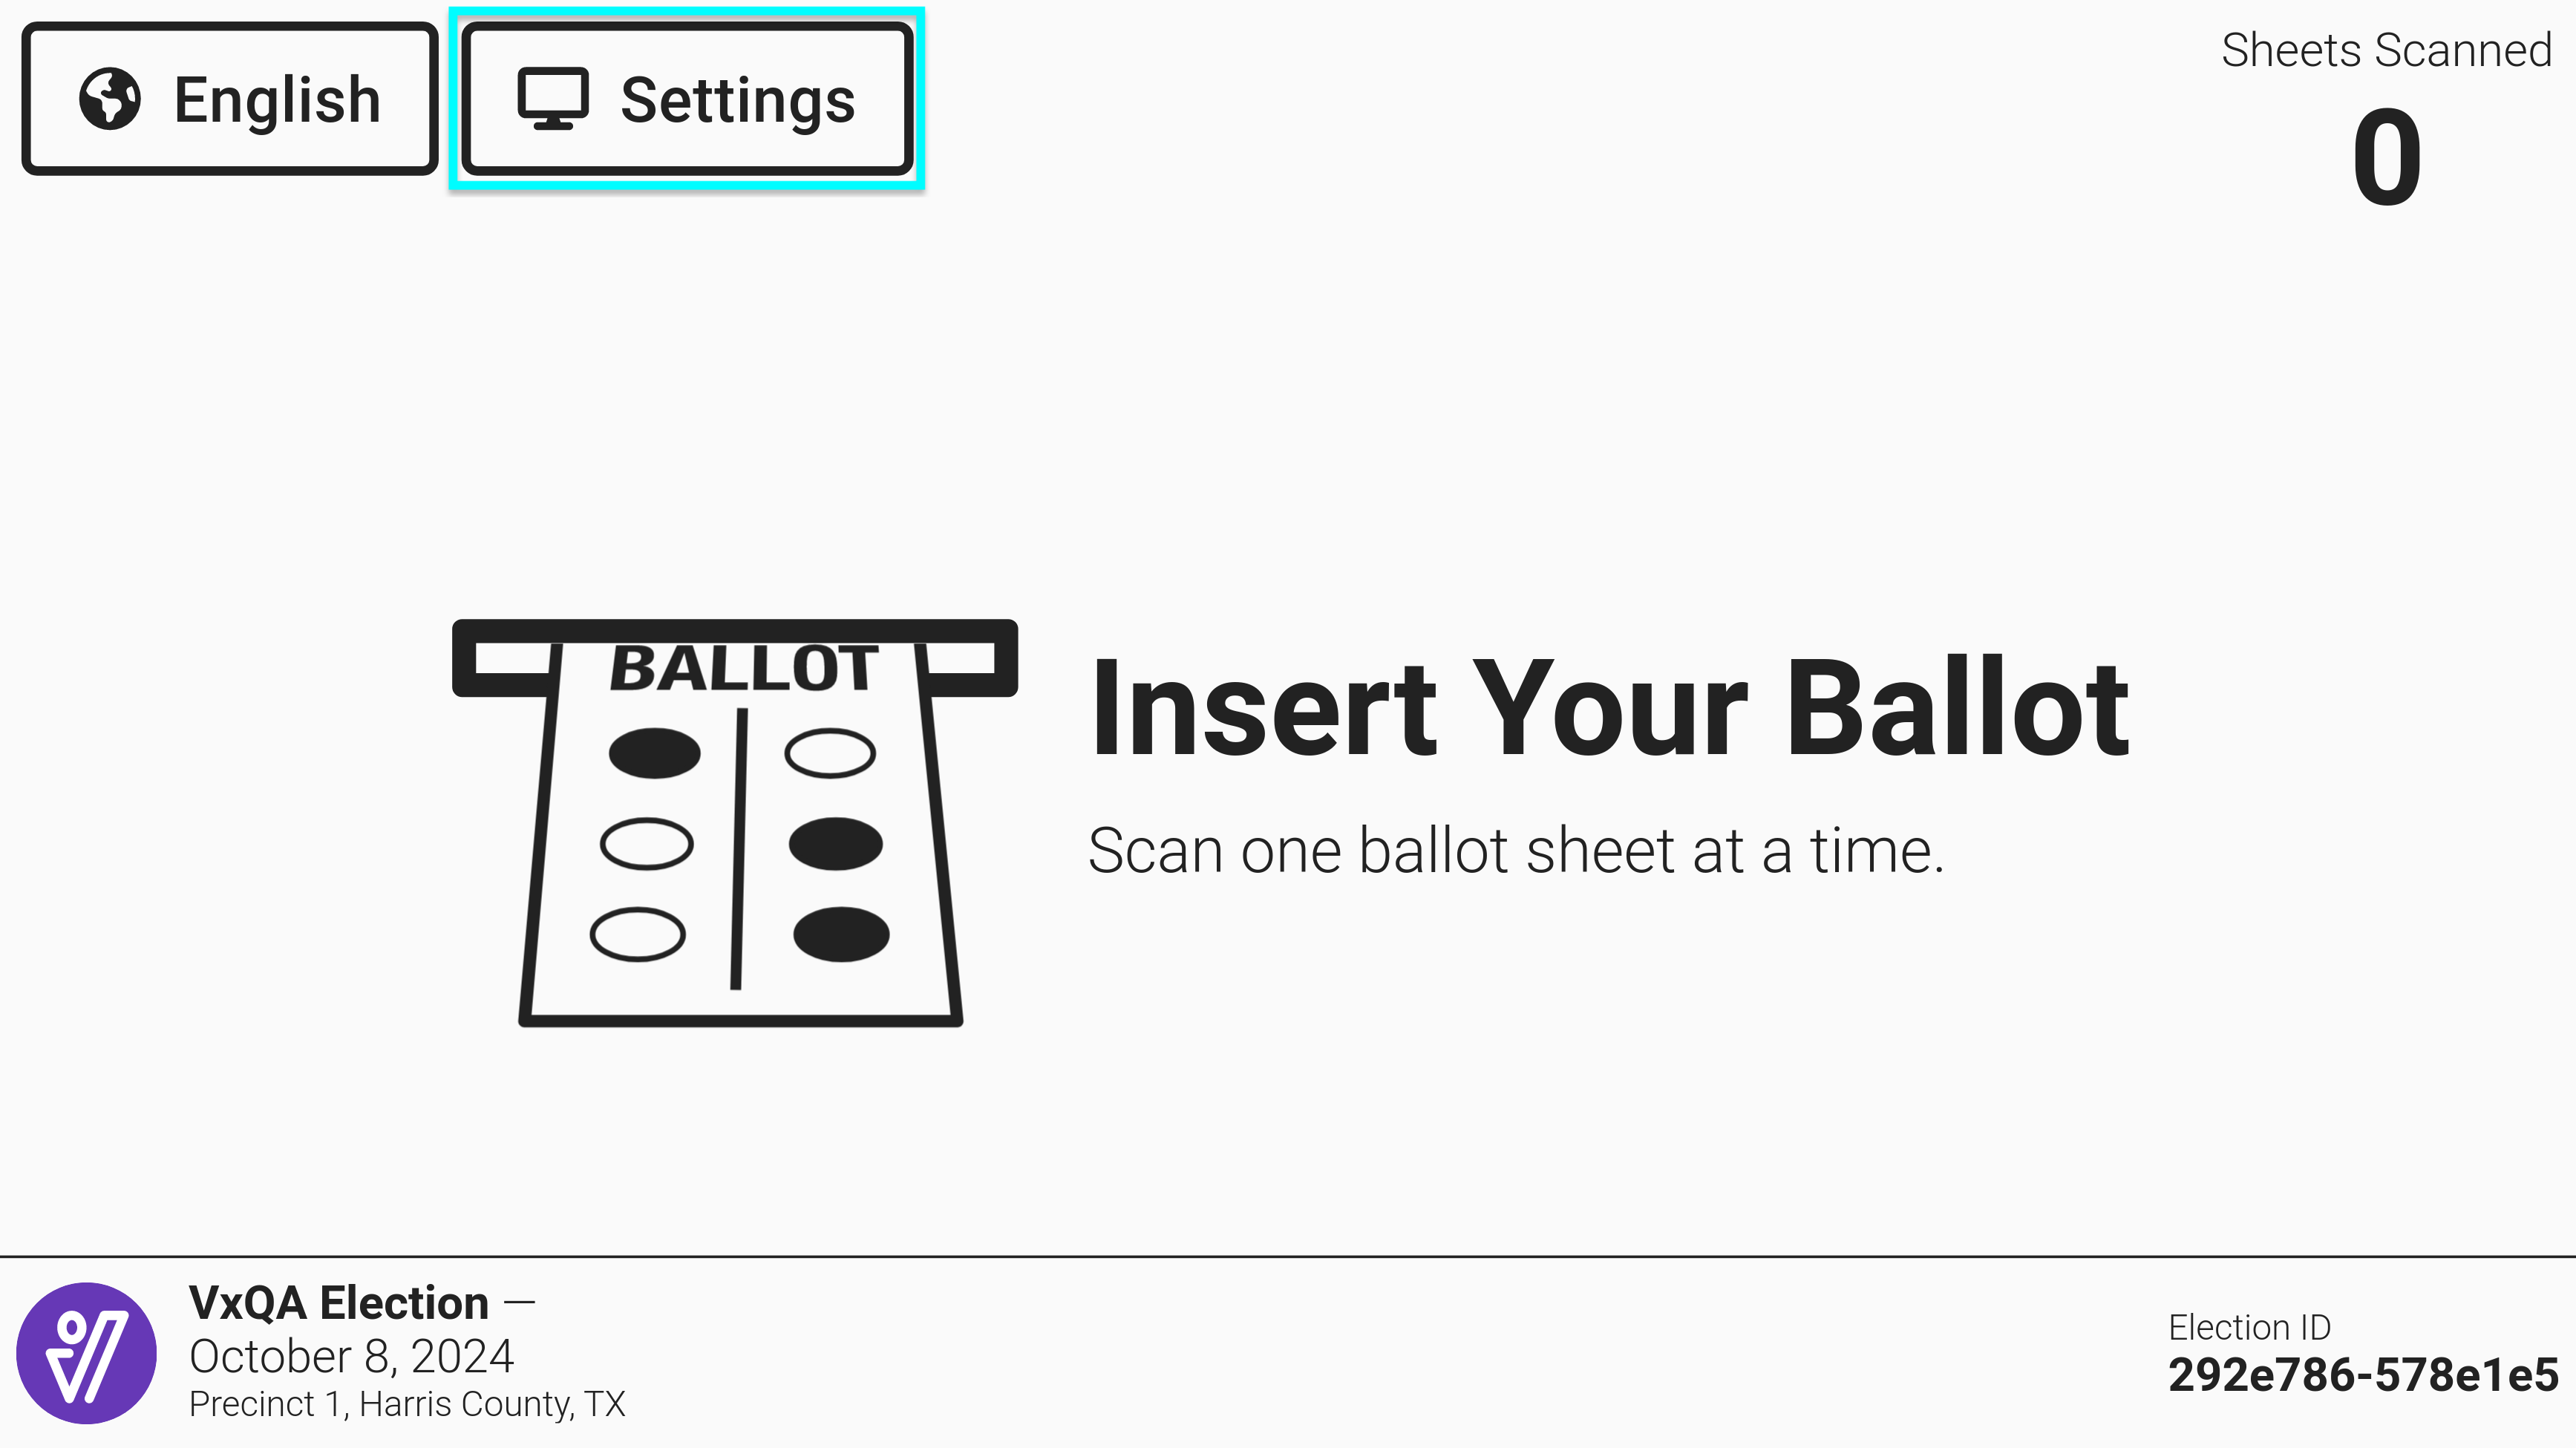
Task: Click the bottom-right filled oval on ballot graphic
Action: tap(841, 934)
